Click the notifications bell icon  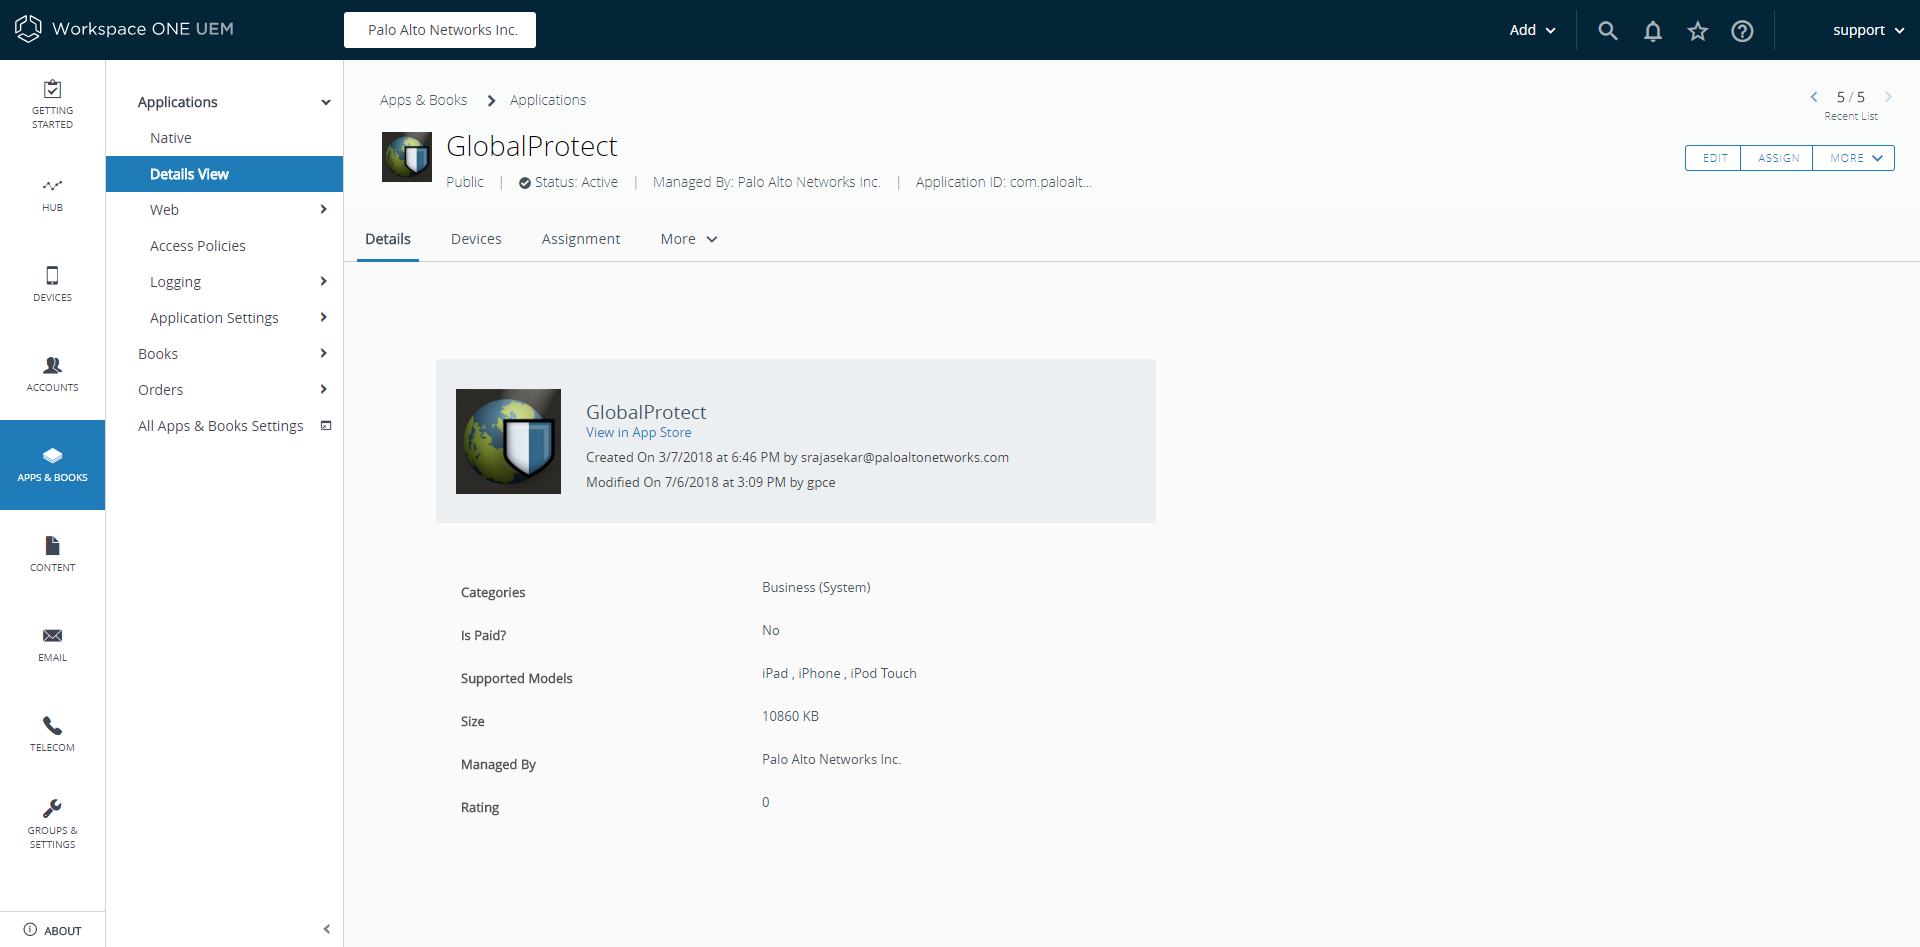1652,31
